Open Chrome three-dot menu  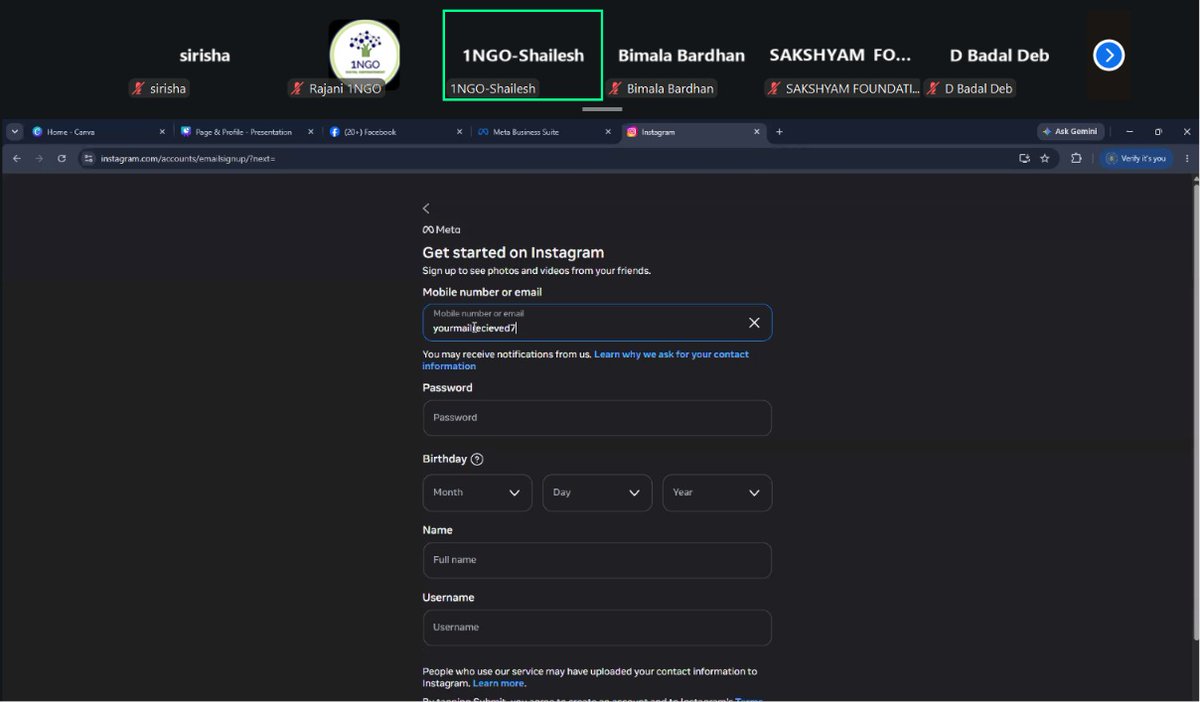1187,158
